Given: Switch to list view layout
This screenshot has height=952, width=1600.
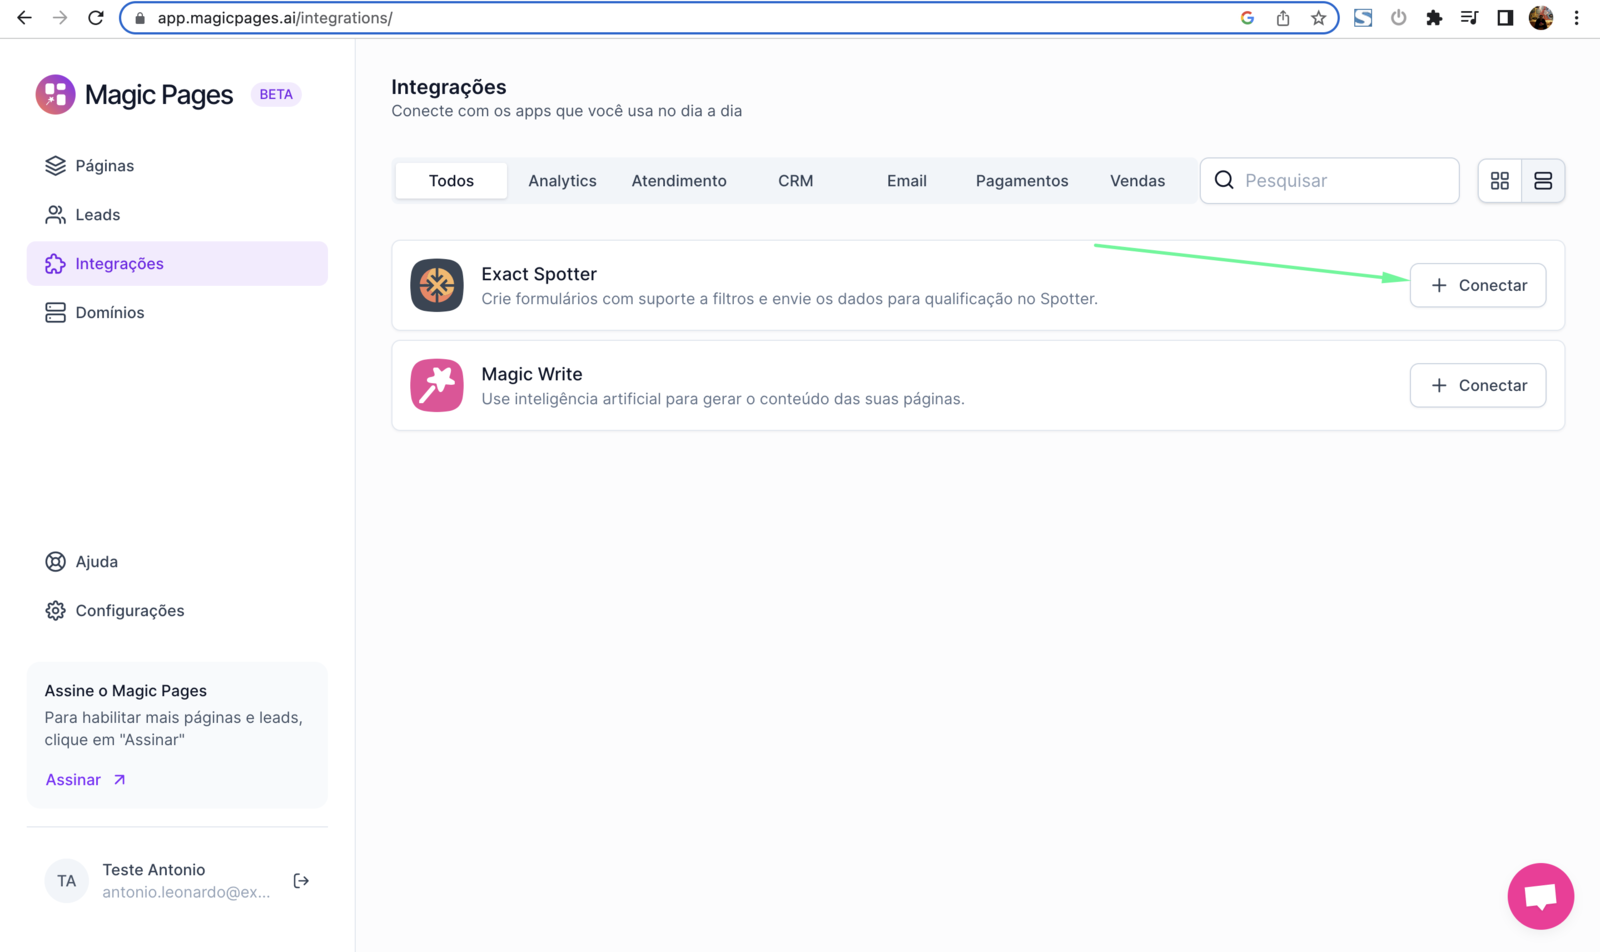Looking at the screenshot, I should coord(1543,181).
